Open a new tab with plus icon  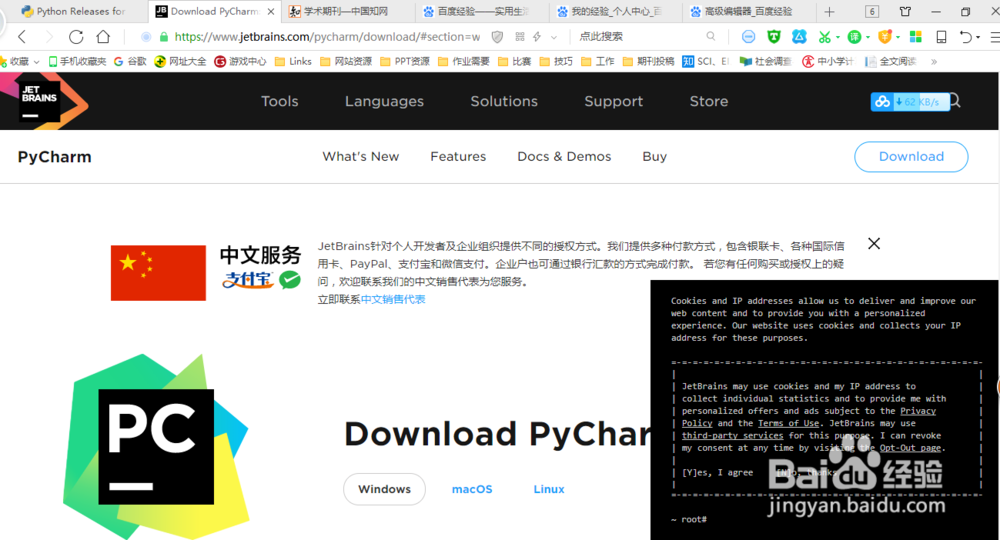click(829, 11)
